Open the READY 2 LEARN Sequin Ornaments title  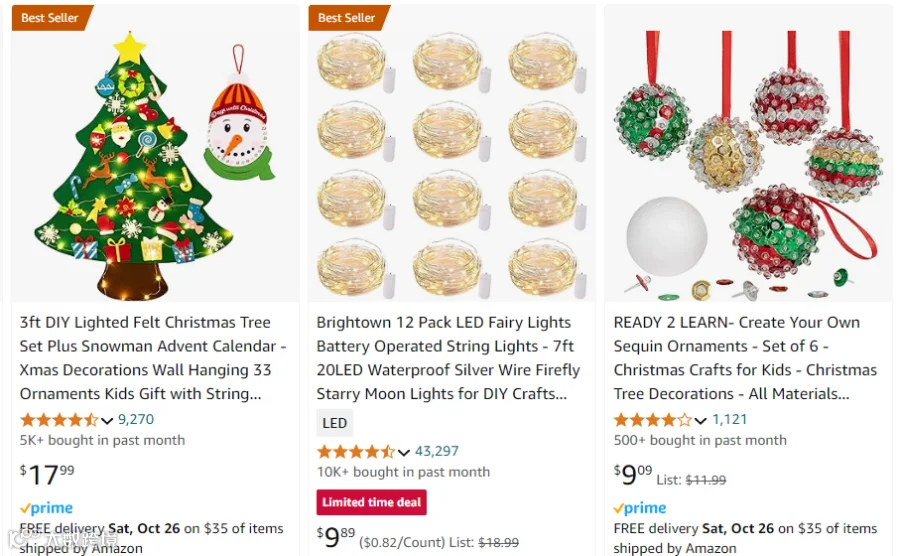pos(745,358)
